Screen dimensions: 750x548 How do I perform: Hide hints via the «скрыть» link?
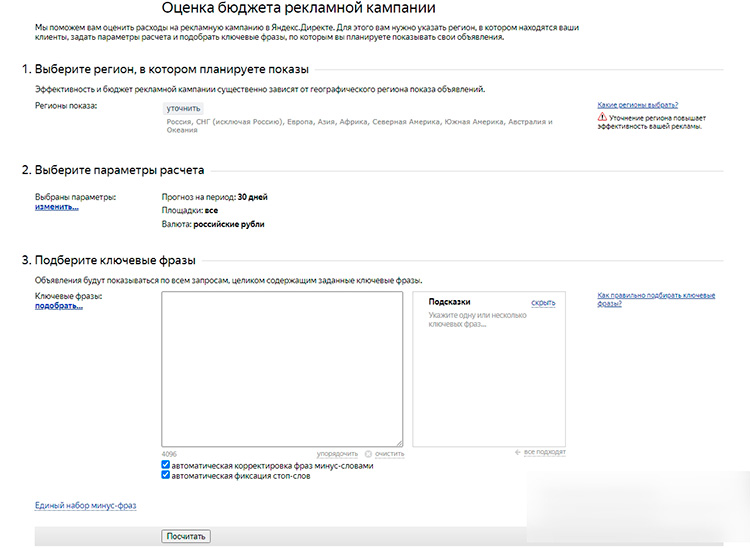click(x=543, y=301)
